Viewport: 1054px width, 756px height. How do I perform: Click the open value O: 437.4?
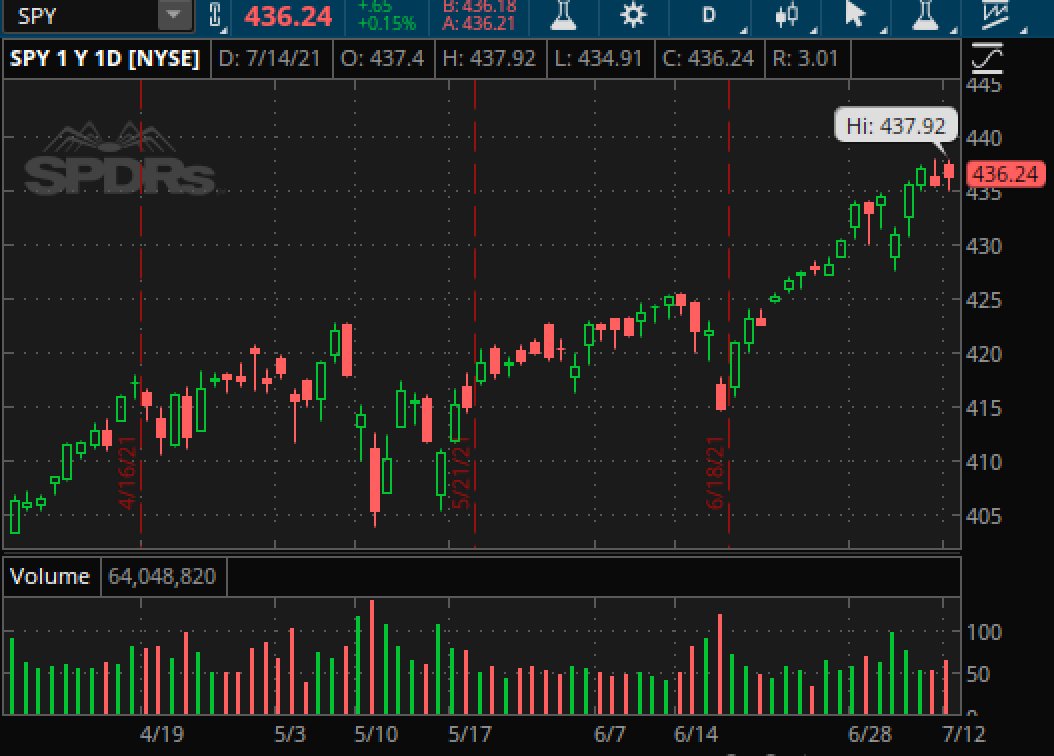[x=382, y=58]
